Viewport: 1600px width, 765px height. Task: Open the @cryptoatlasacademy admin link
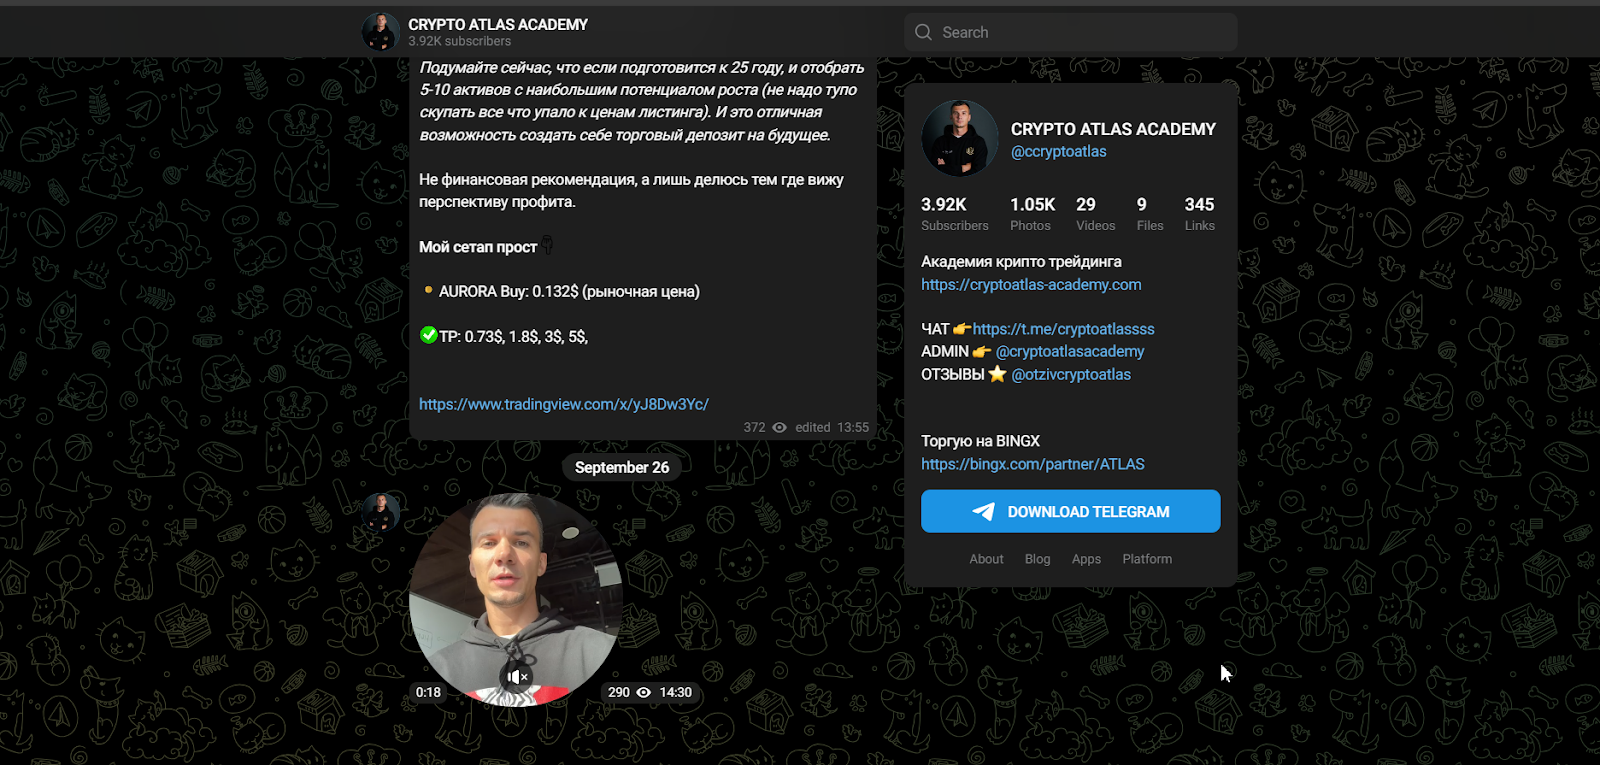(1070, 352)
